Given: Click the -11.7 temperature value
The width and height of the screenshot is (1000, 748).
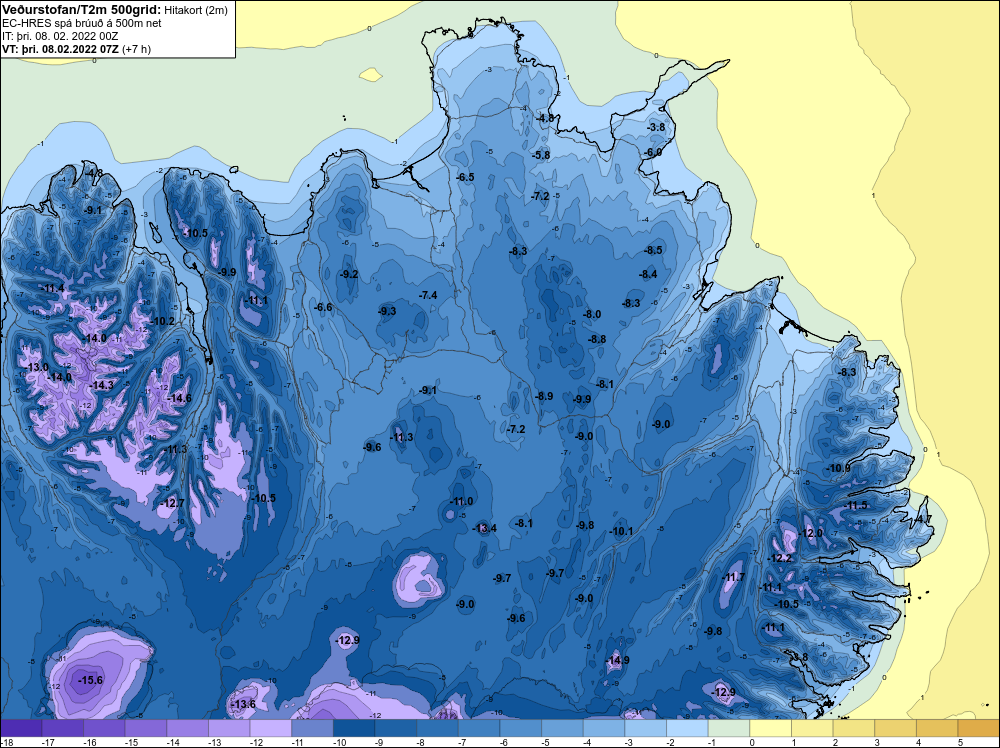Looking at the screenshot, I should click(x=733, y=577).
